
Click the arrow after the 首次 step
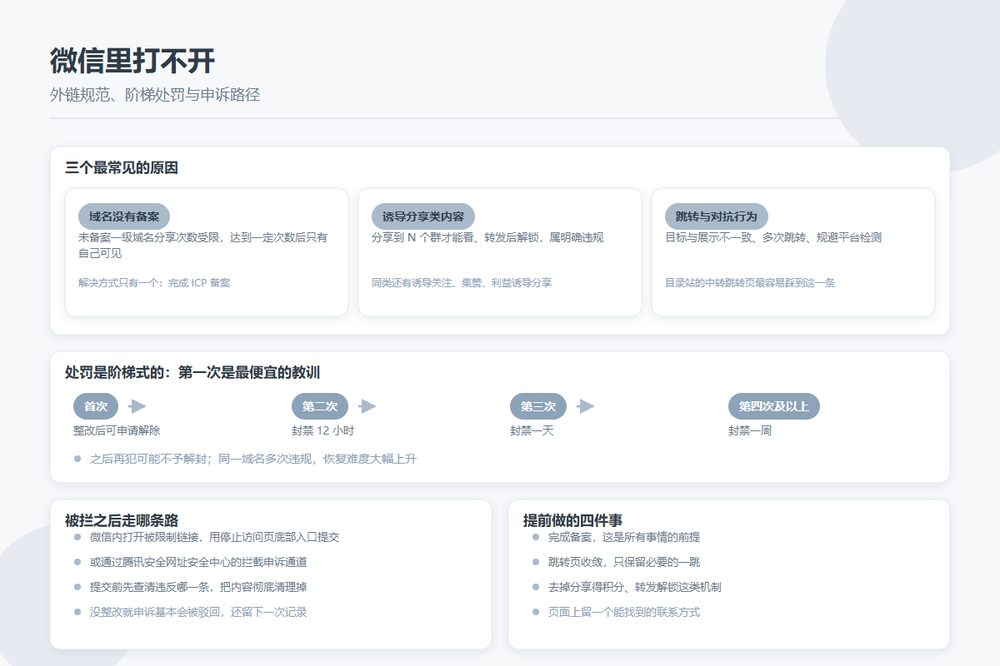[137, 406]
